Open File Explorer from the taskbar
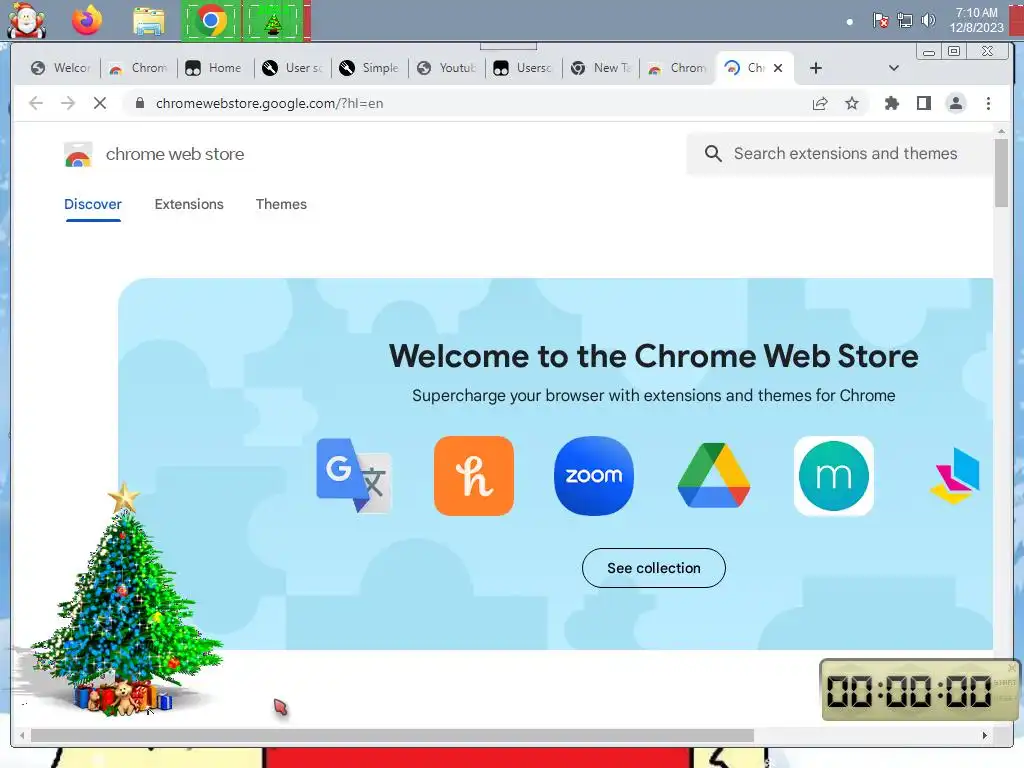This screenshot has height=768, width=1024. (x=149, y=21)
